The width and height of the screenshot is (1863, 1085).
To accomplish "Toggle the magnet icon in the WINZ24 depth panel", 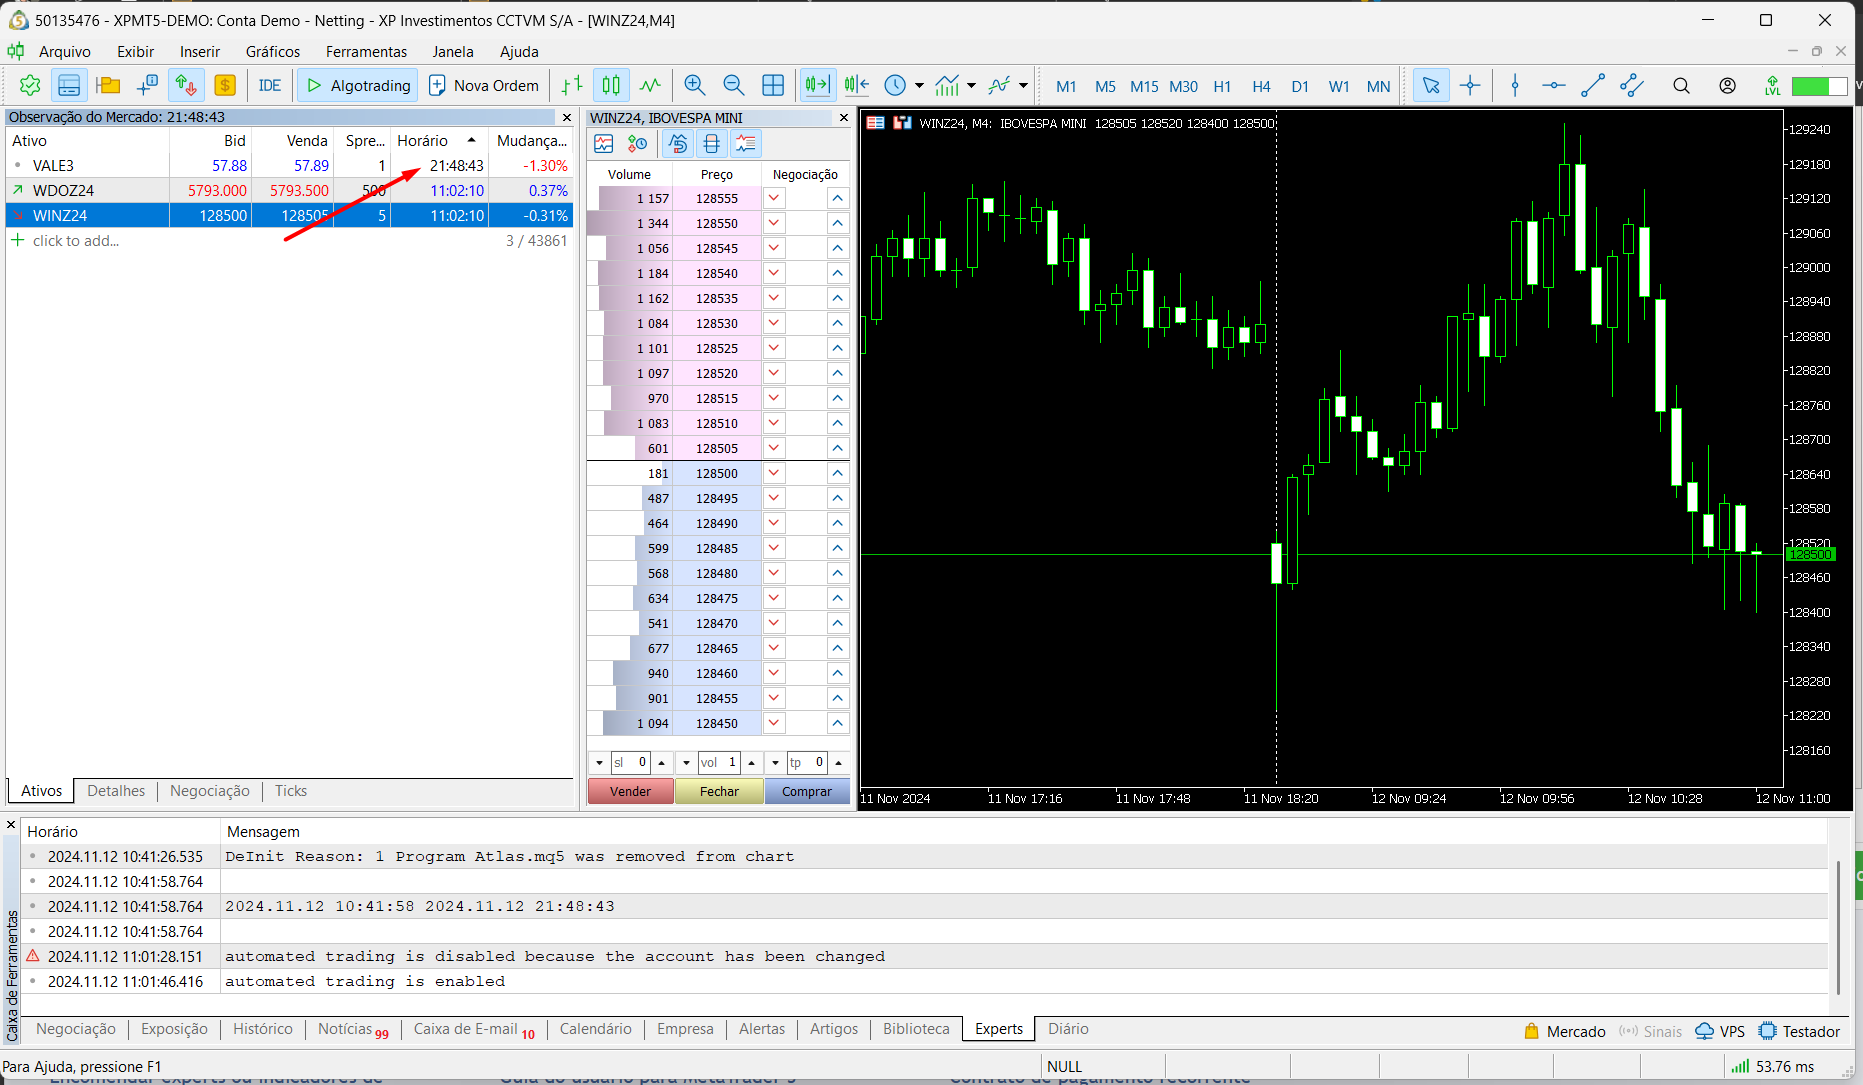I will (678, 144).
